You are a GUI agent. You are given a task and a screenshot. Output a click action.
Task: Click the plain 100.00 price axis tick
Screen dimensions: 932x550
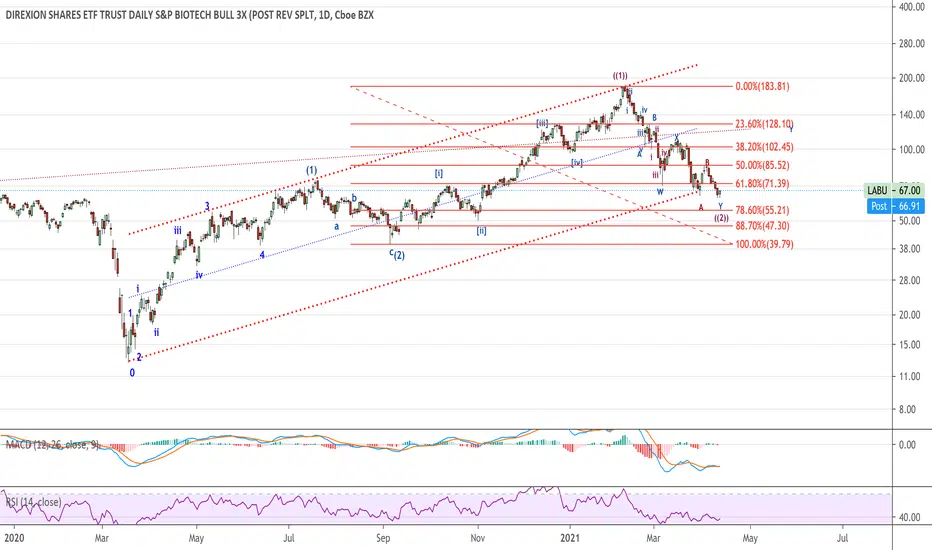pyautogui.click(x=911, y=150)
